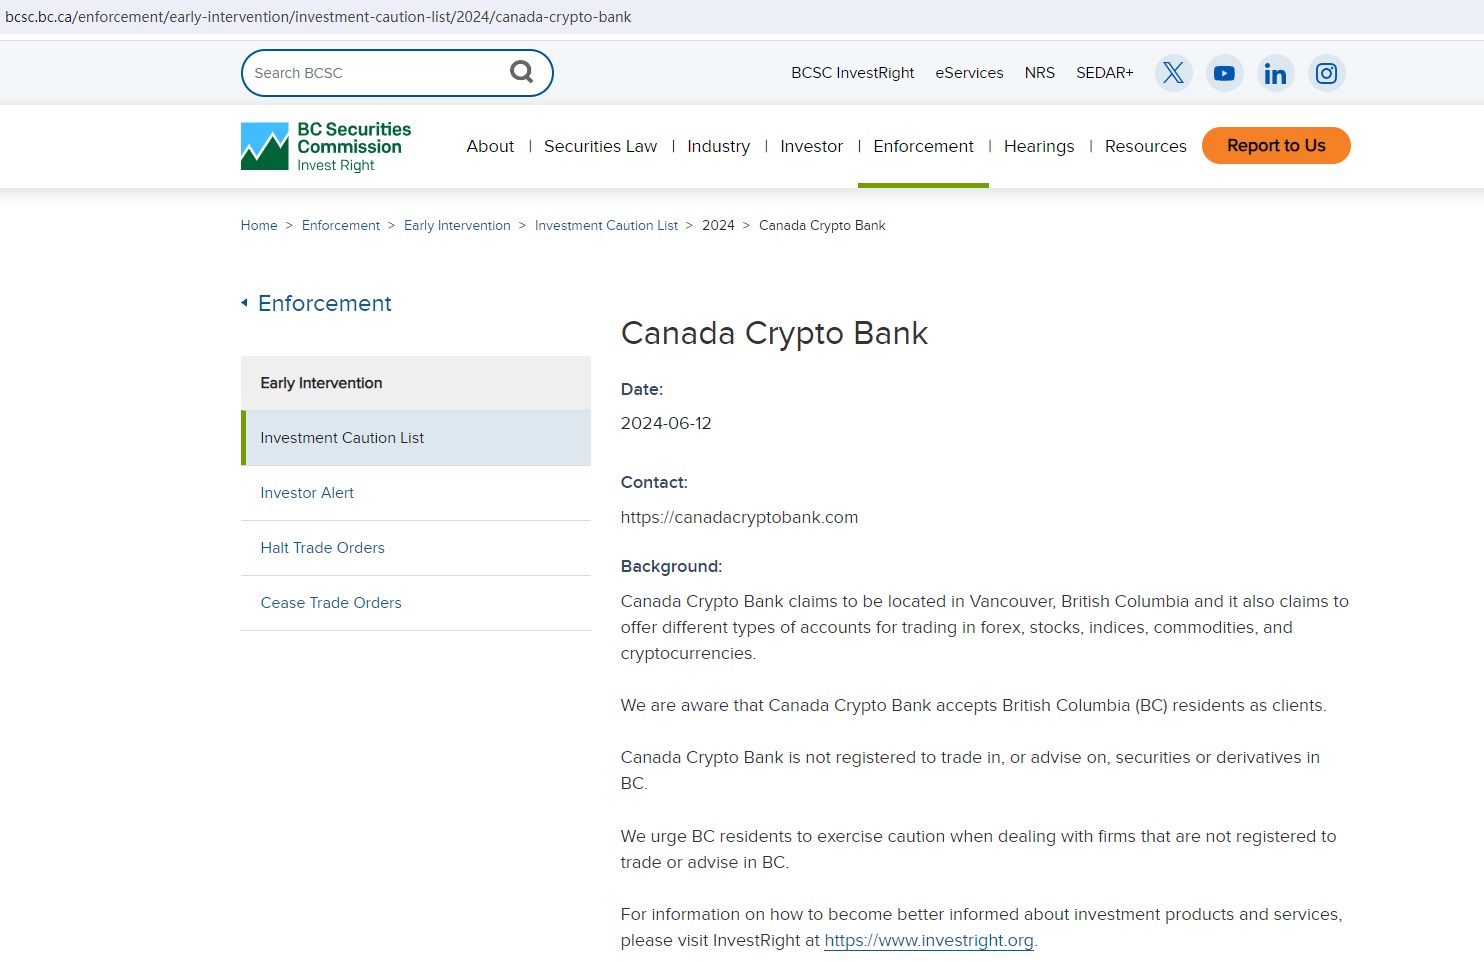
Task: Go to Early Intervention breadcrumb
Action: click(457, 225)
